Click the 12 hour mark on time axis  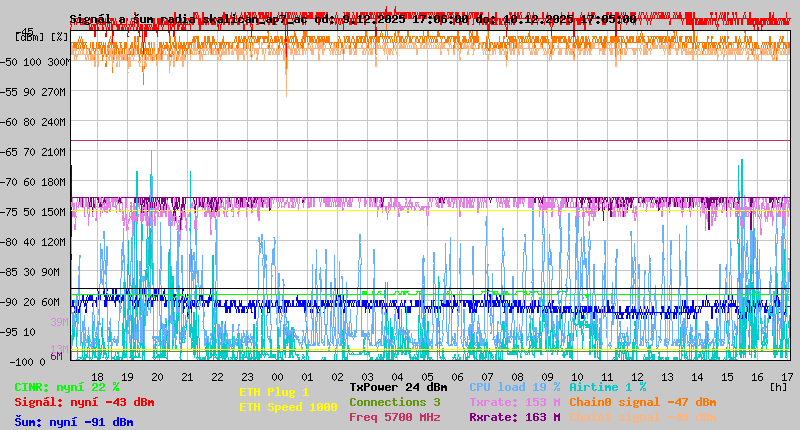point(638,377)
